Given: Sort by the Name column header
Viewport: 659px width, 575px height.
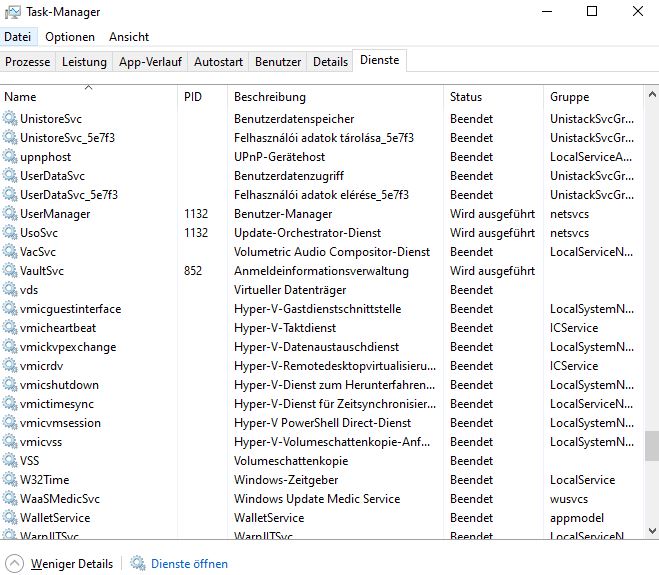Looking at the screenshot, I should point(89,97).
